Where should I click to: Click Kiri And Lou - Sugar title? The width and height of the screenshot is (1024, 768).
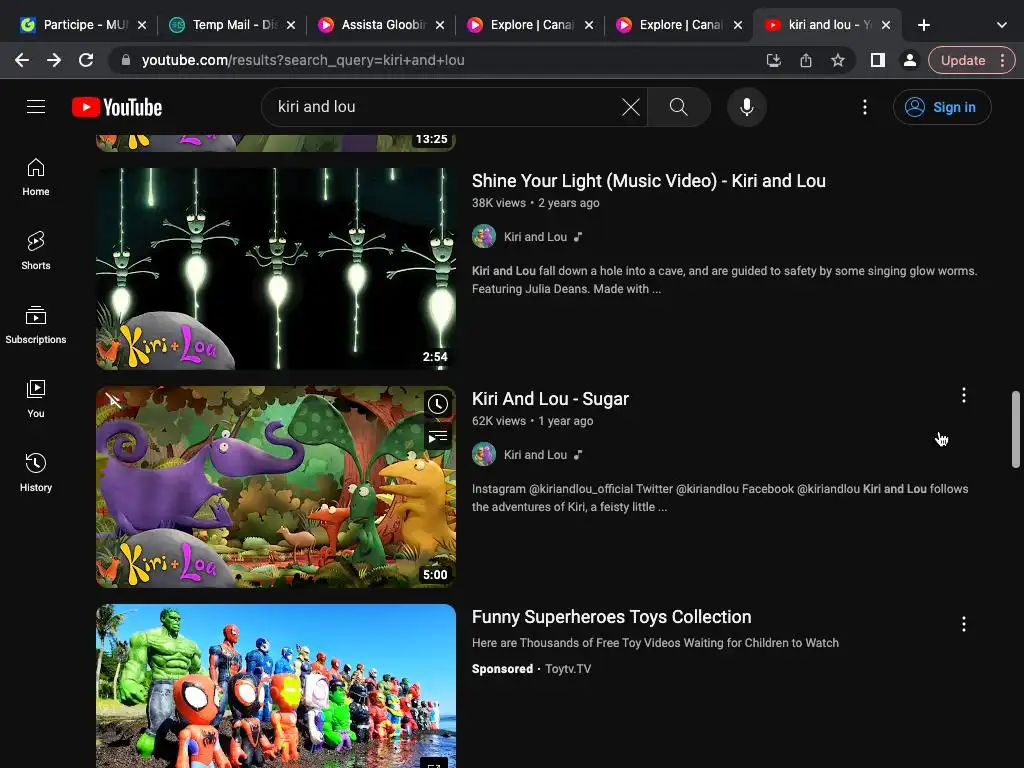pos(550,399)
